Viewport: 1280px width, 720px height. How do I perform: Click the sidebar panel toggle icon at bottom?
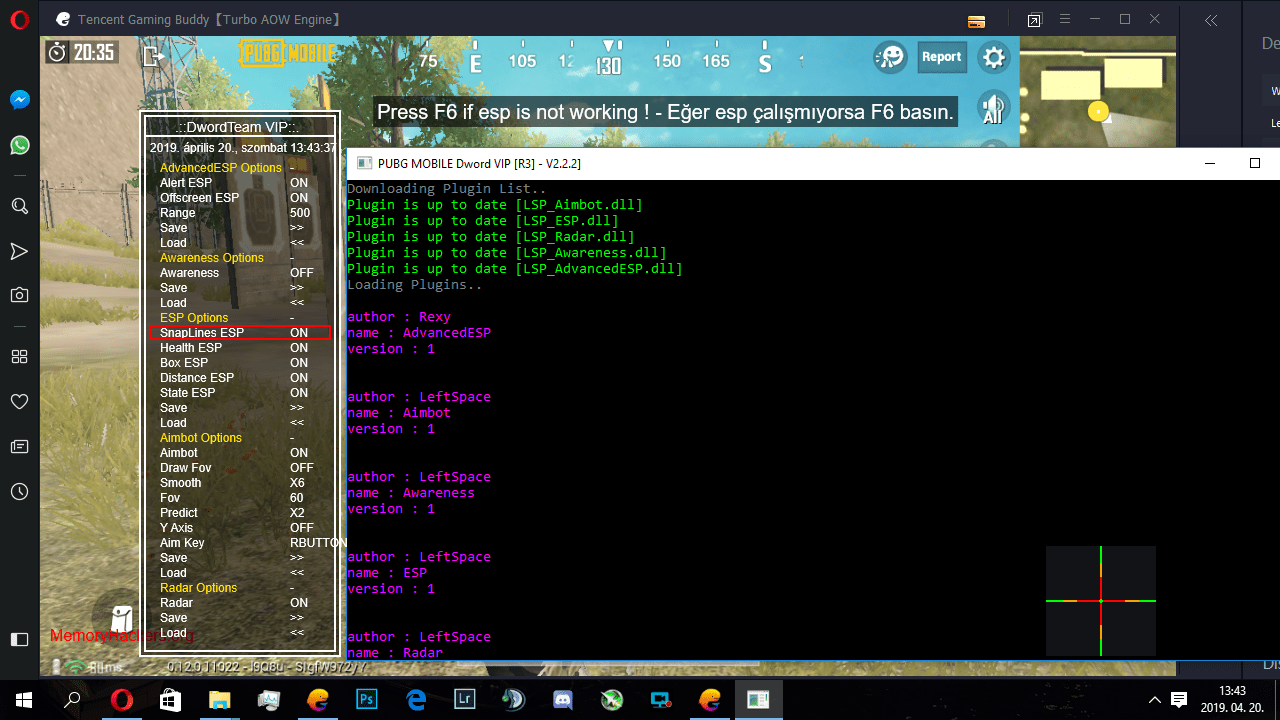tap(19, 639)
